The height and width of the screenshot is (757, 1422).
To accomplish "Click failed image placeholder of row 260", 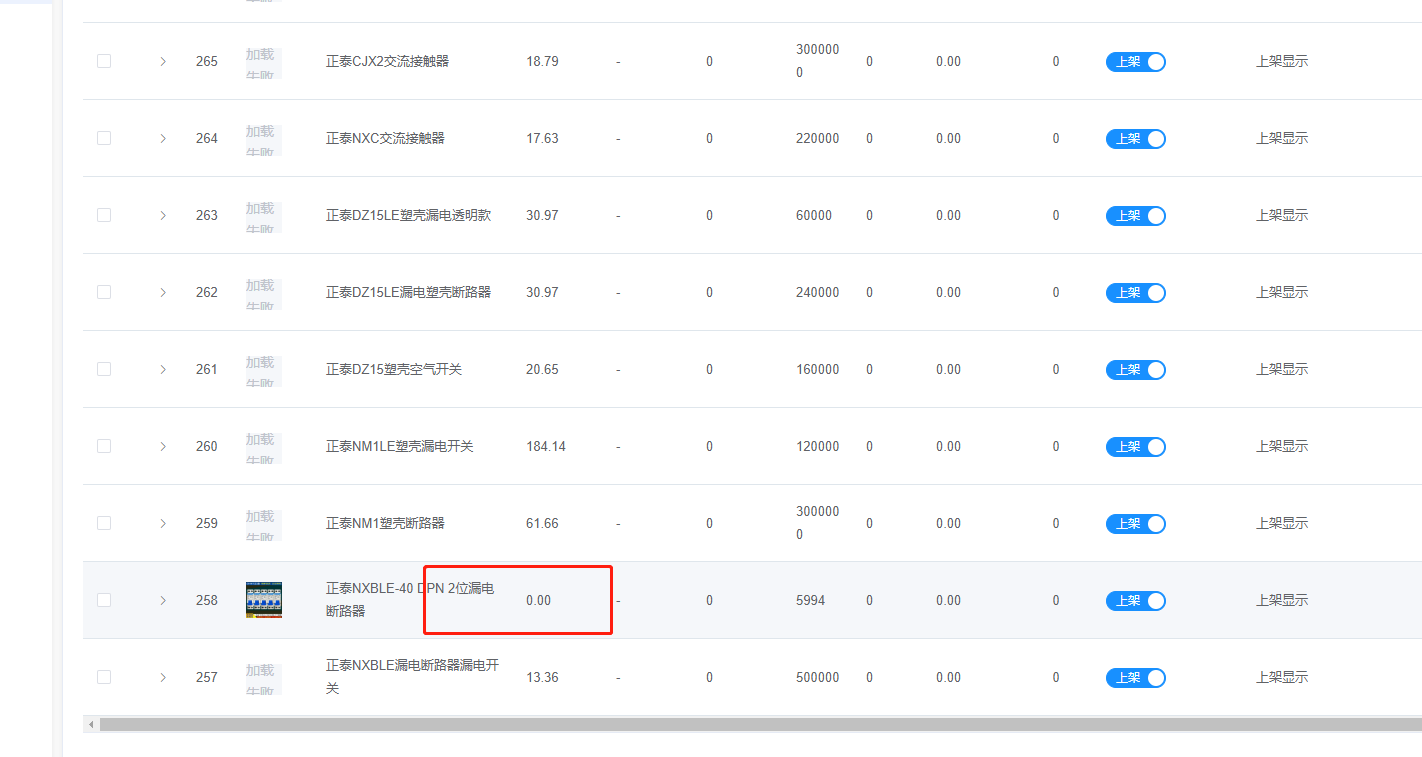I will pos(264,448).
